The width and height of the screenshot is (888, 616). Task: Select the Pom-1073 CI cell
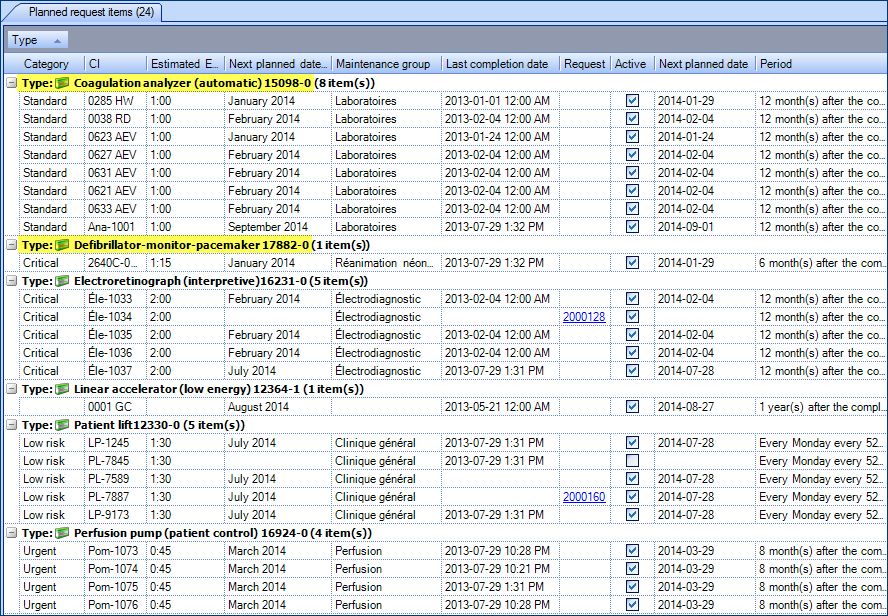(115, 551)
